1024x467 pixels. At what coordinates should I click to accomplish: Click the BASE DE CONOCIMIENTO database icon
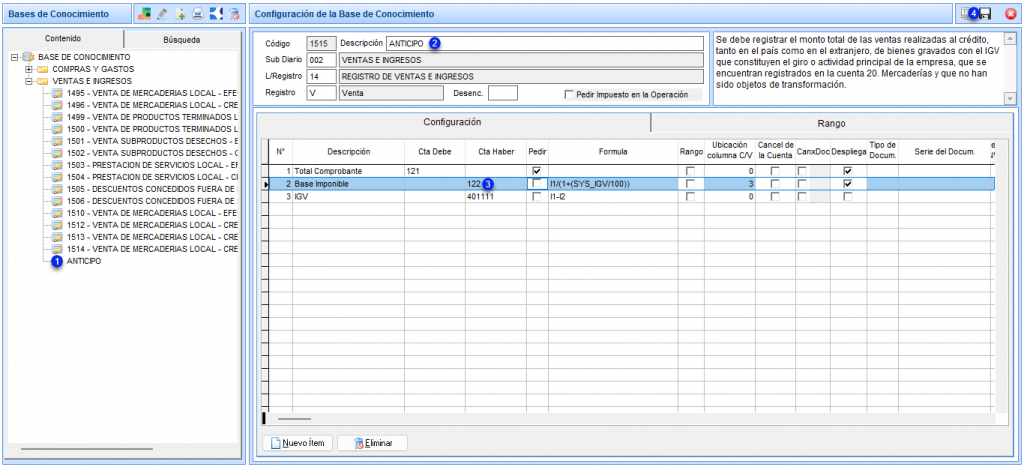pos(29,57)
